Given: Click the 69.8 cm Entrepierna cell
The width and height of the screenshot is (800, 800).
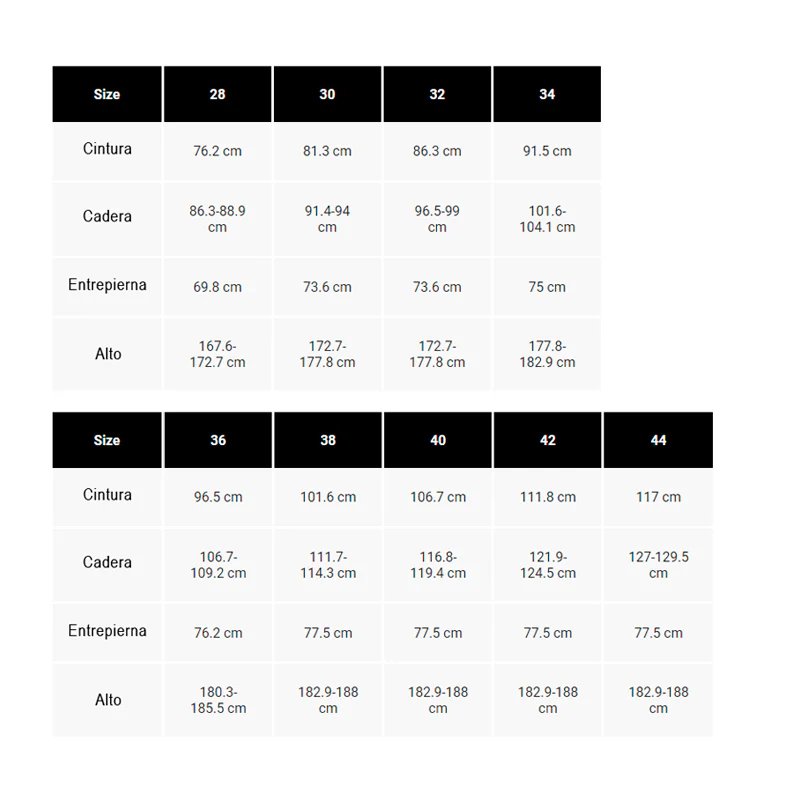Looking at the screenshot, I should pyautogui.click(x=217, y=287).
